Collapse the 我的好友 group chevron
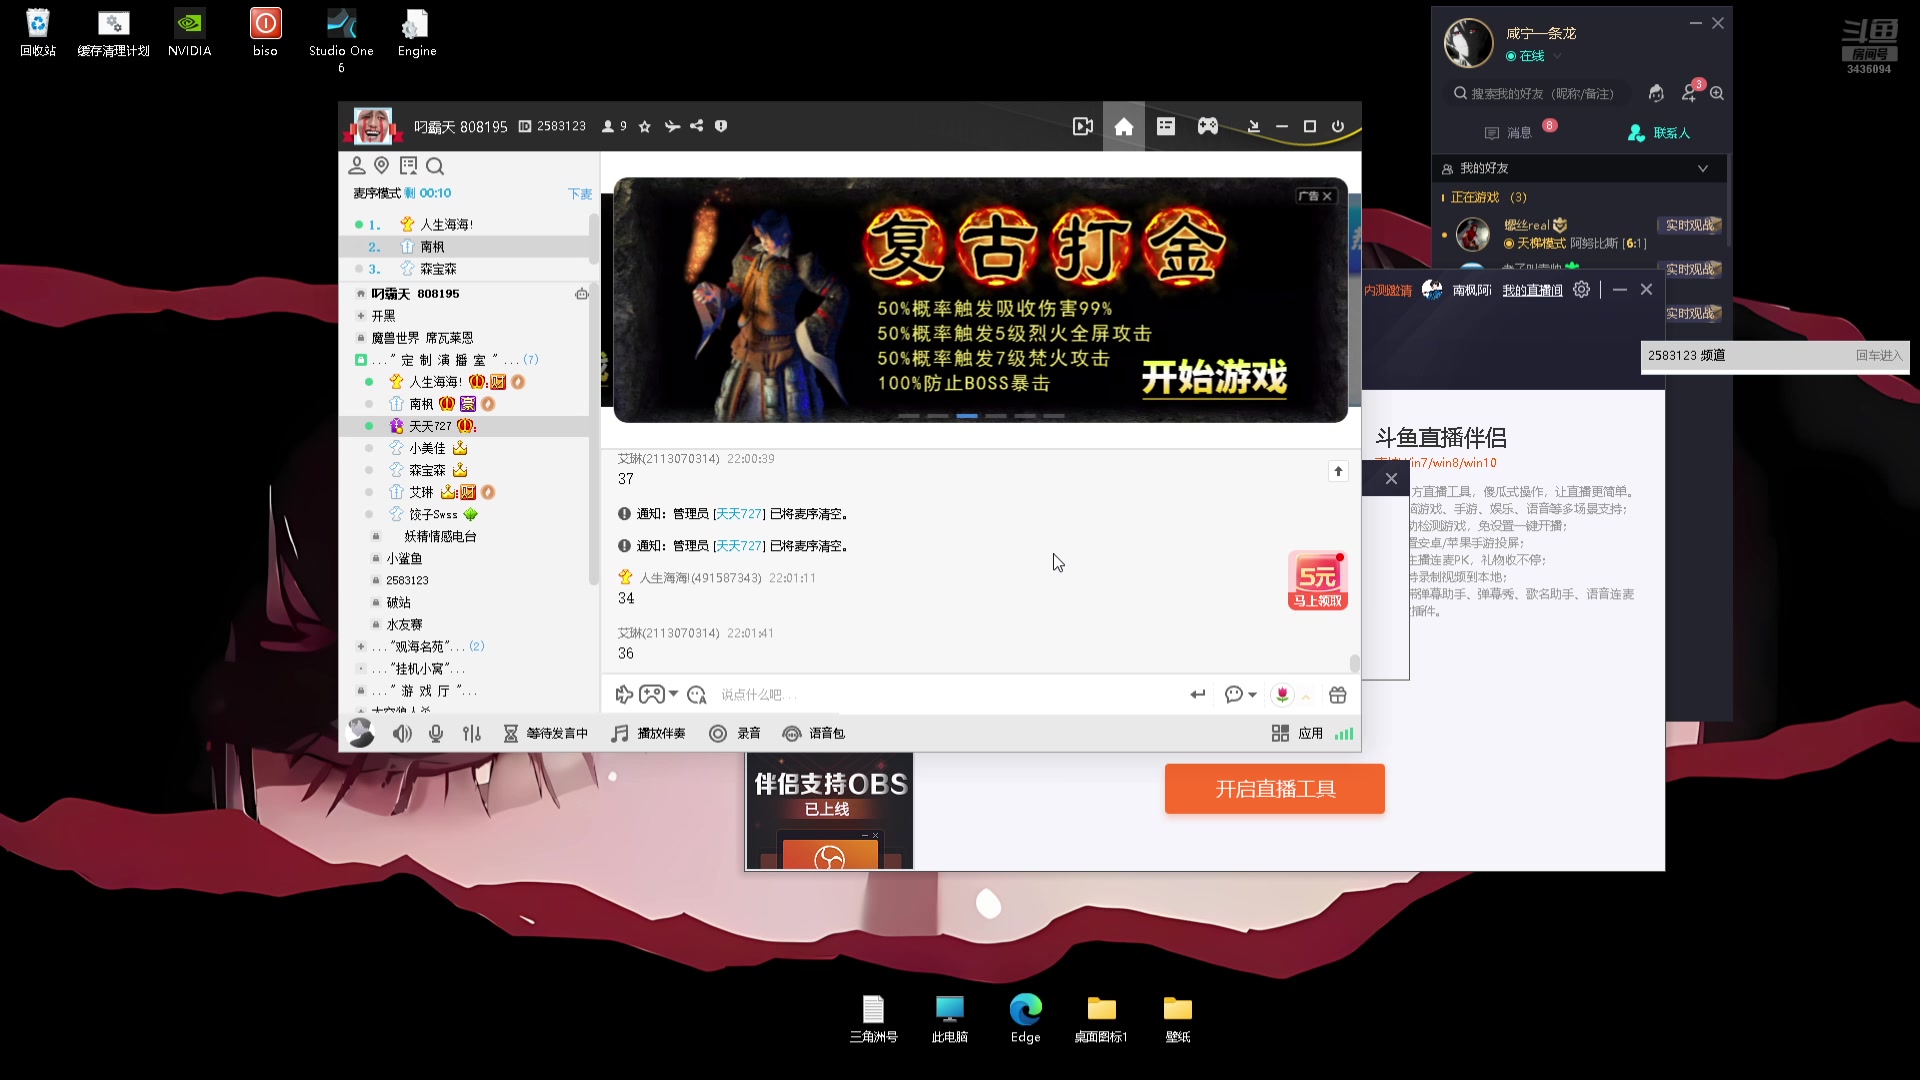The height and width of the screenshot is (1080, 1920). [x=1703, y=168]
